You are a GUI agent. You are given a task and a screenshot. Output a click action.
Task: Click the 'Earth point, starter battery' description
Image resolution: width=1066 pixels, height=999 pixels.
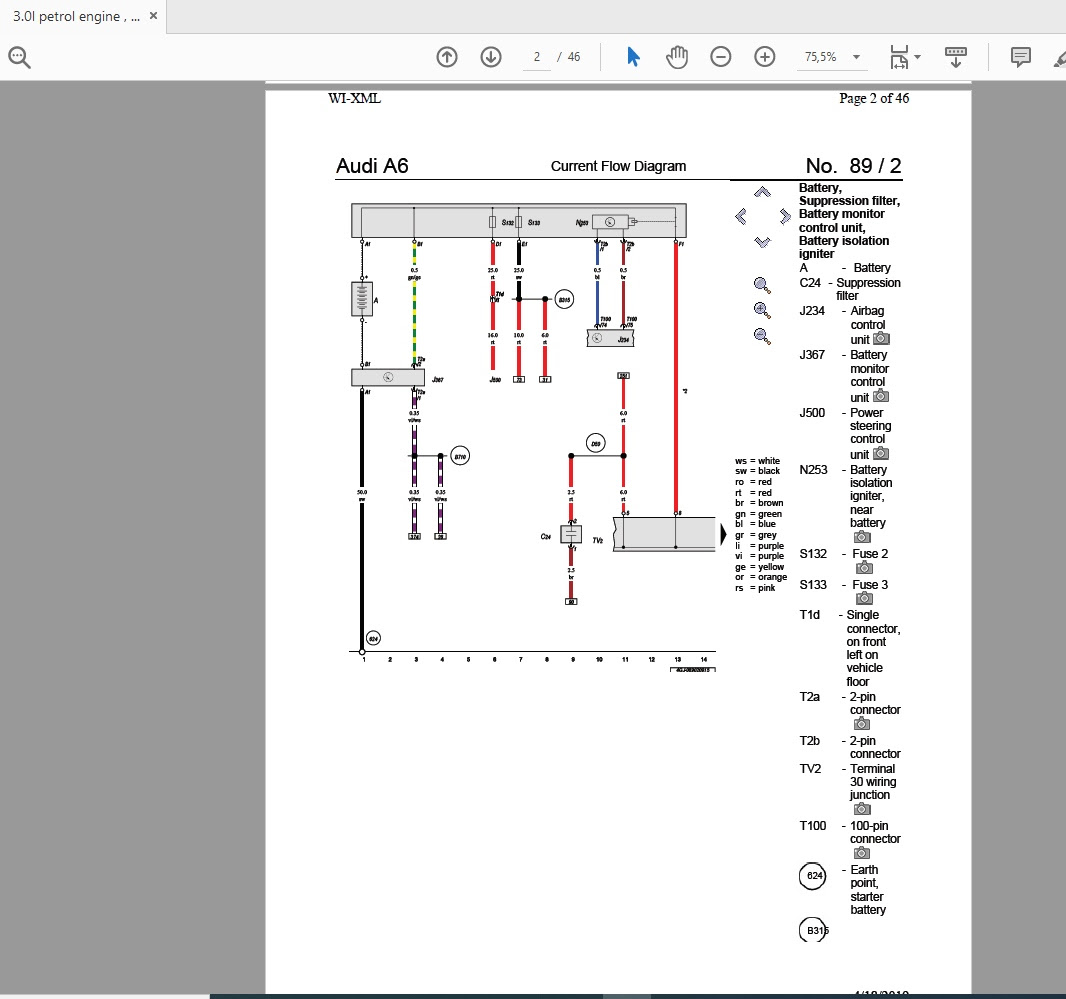point(867,890)
